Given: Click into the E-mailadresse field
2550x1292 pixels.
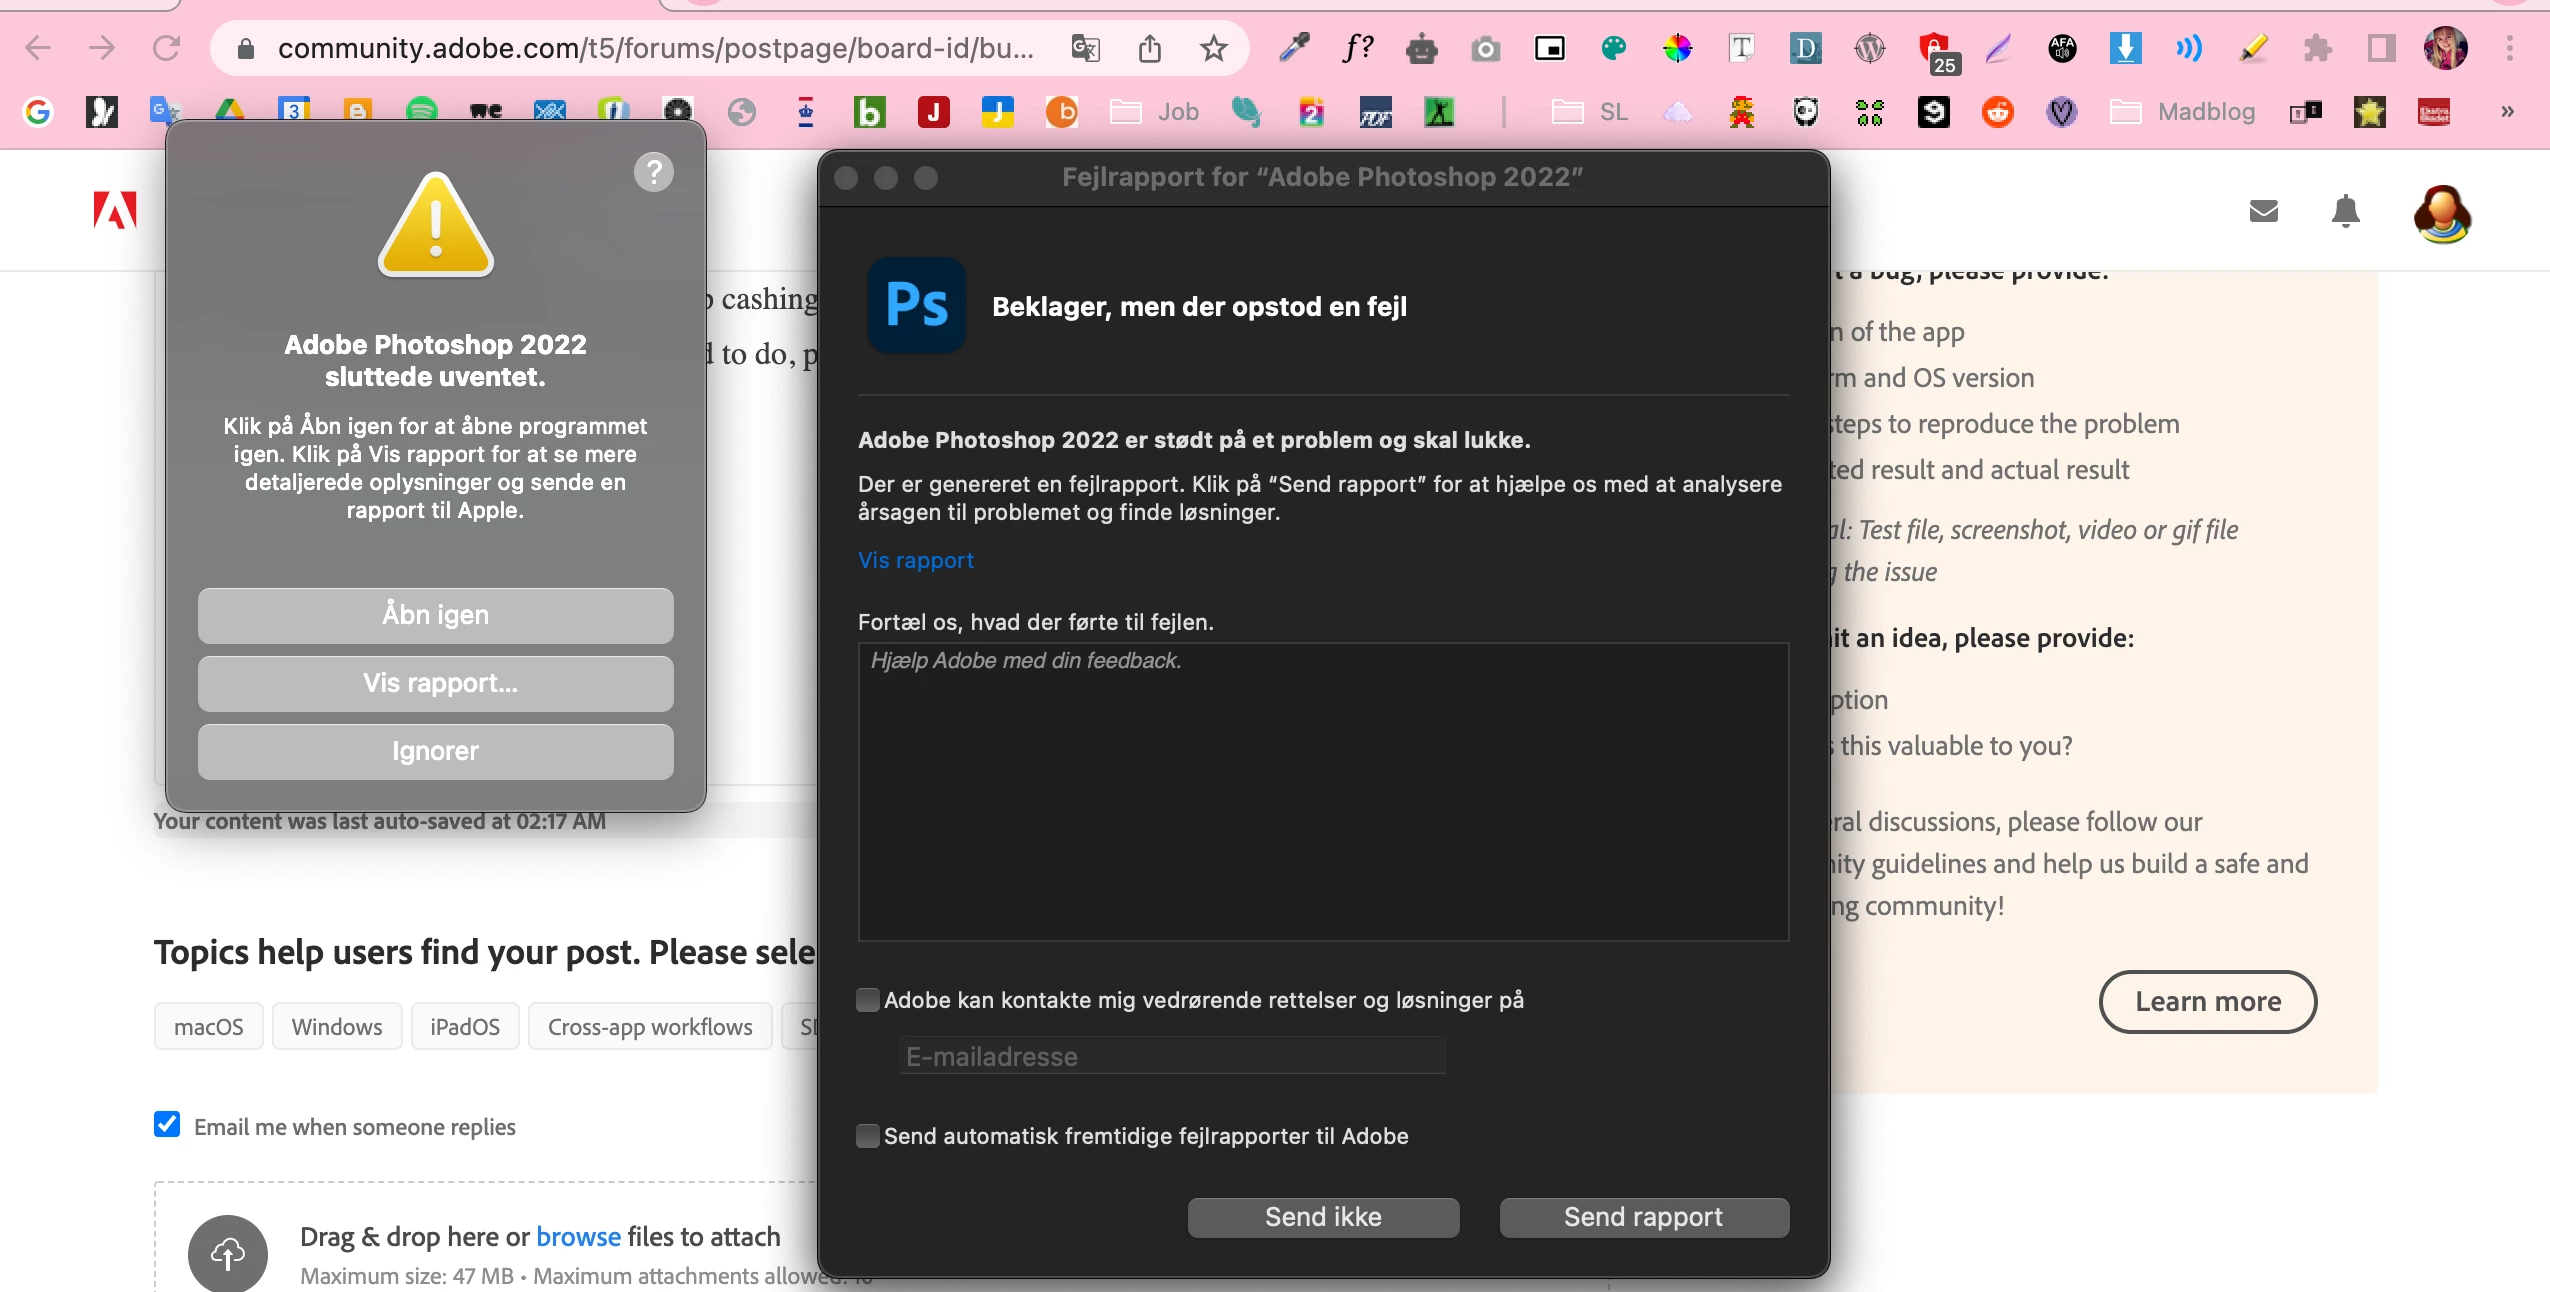Looking at the screenshot, I should tap(1172, 1056).
